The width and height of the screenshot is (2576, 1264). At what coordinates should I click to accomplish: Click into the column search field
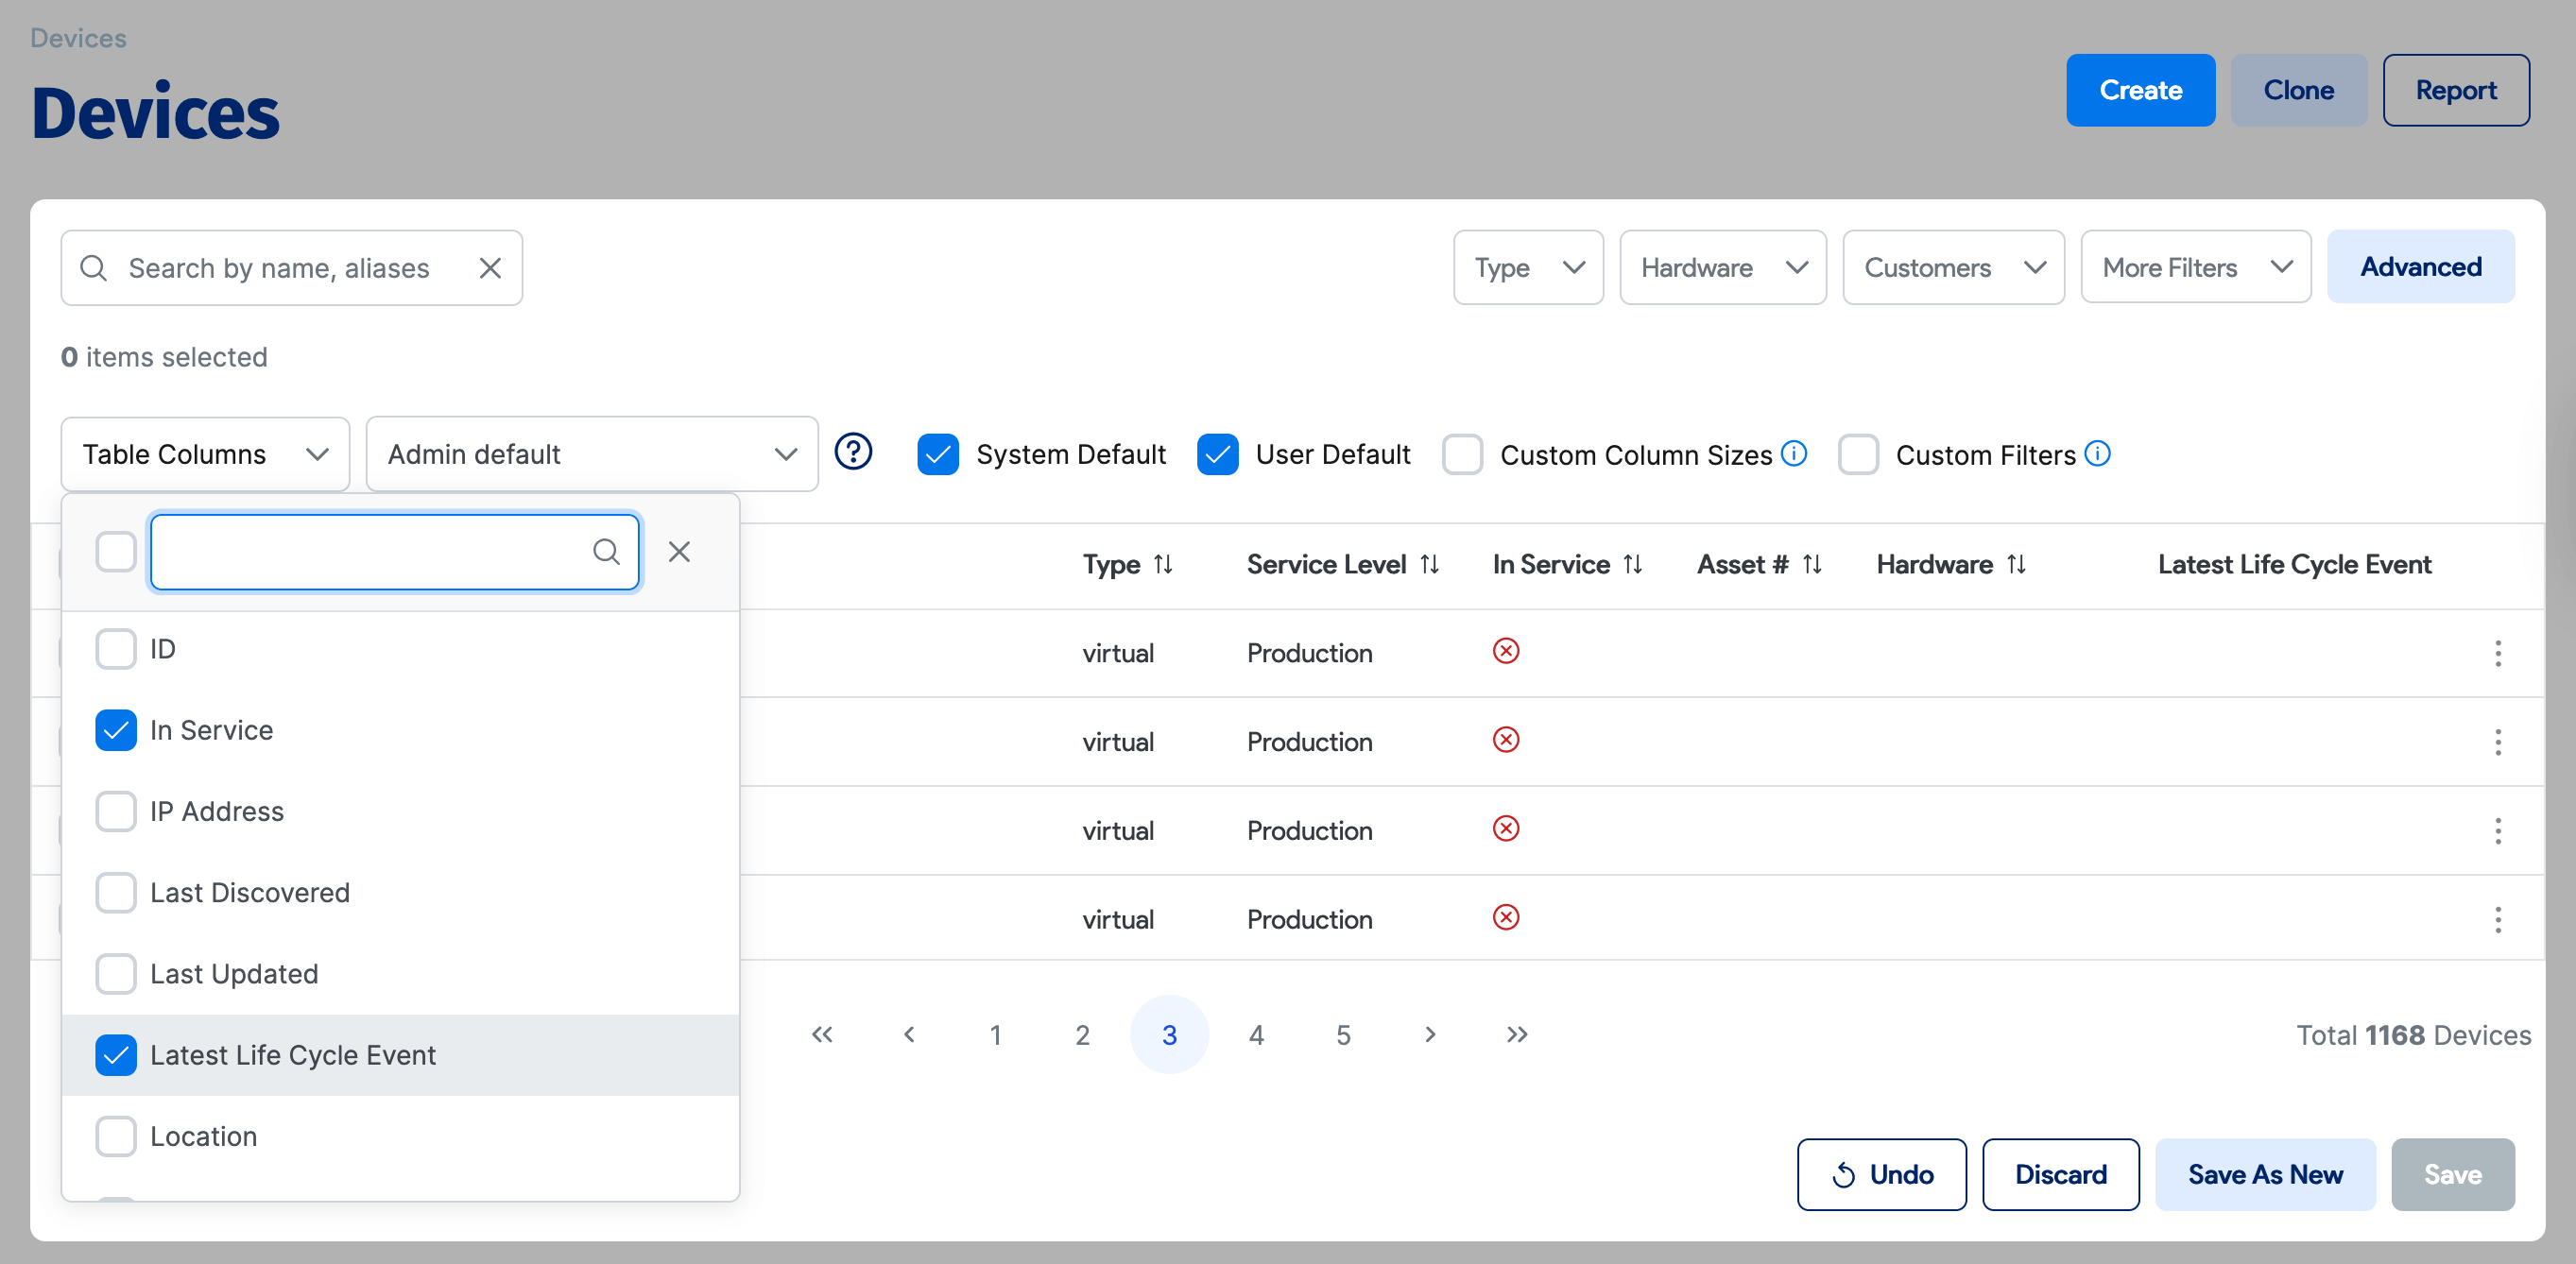370,551
